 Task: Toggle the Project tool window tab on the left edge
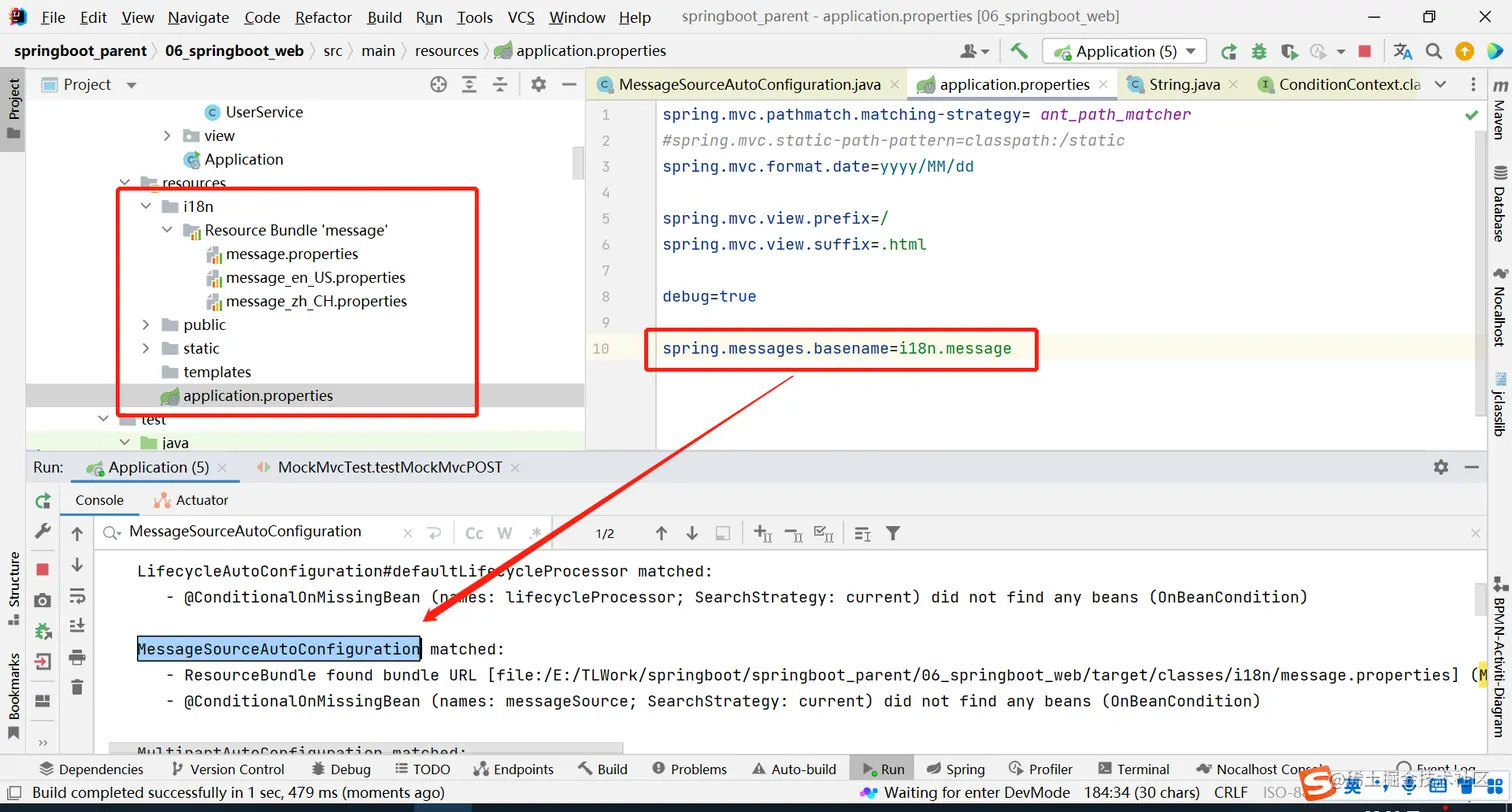[13, 109]
